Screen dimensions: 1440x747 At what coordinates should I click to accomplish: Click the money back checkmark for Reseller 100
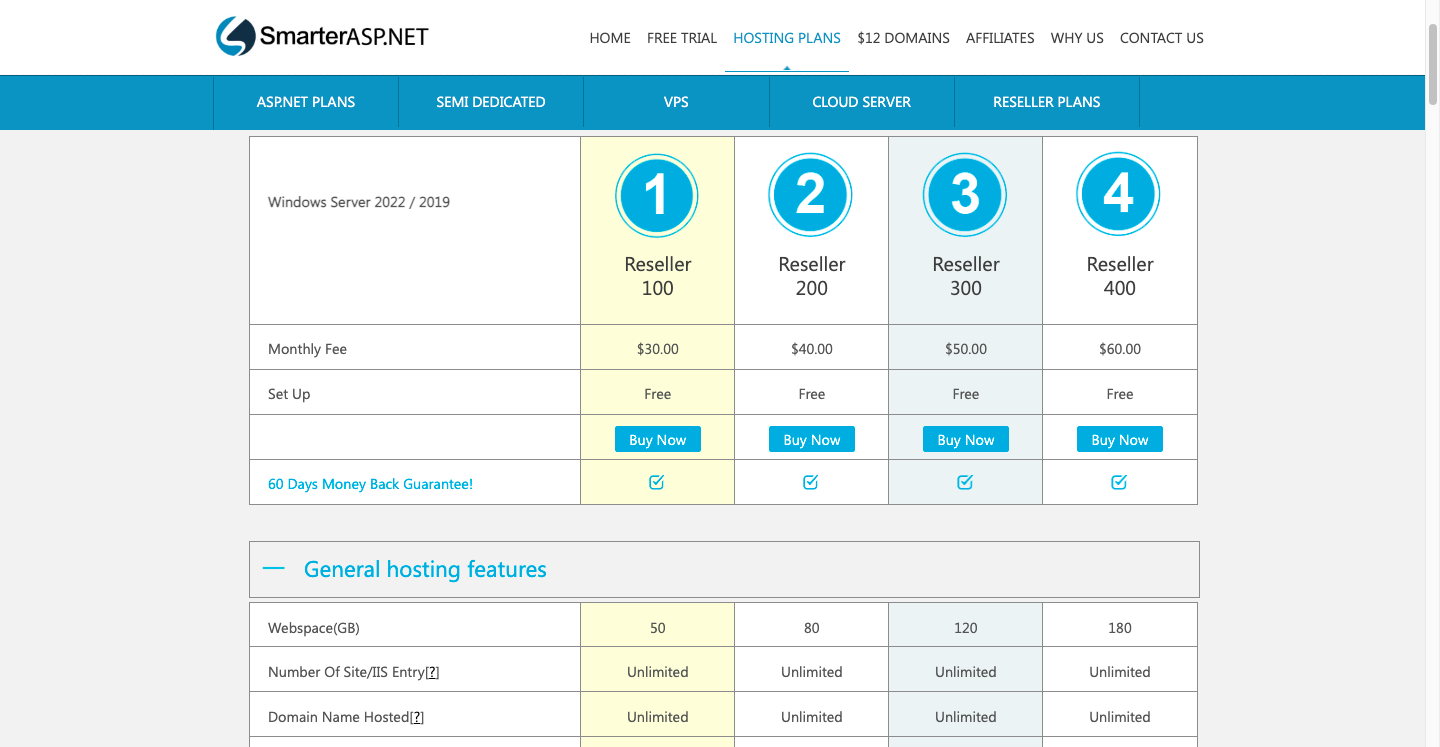click(x=657, y=482)
